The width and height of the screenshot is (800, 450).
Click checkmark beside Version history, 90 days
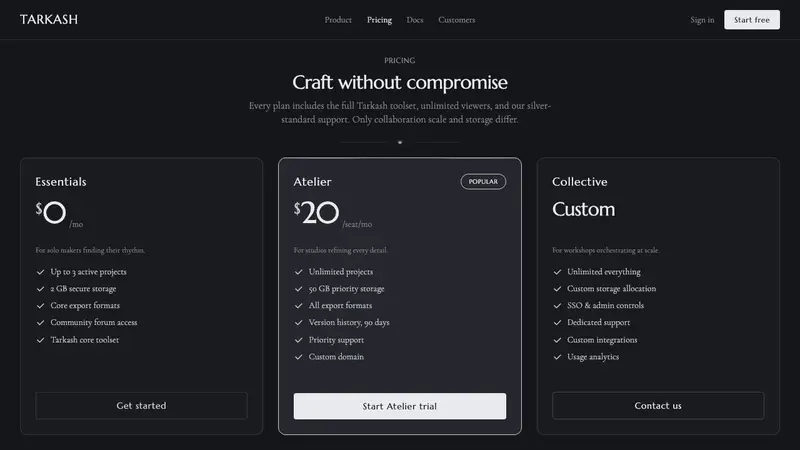click(x=298, y=322)
